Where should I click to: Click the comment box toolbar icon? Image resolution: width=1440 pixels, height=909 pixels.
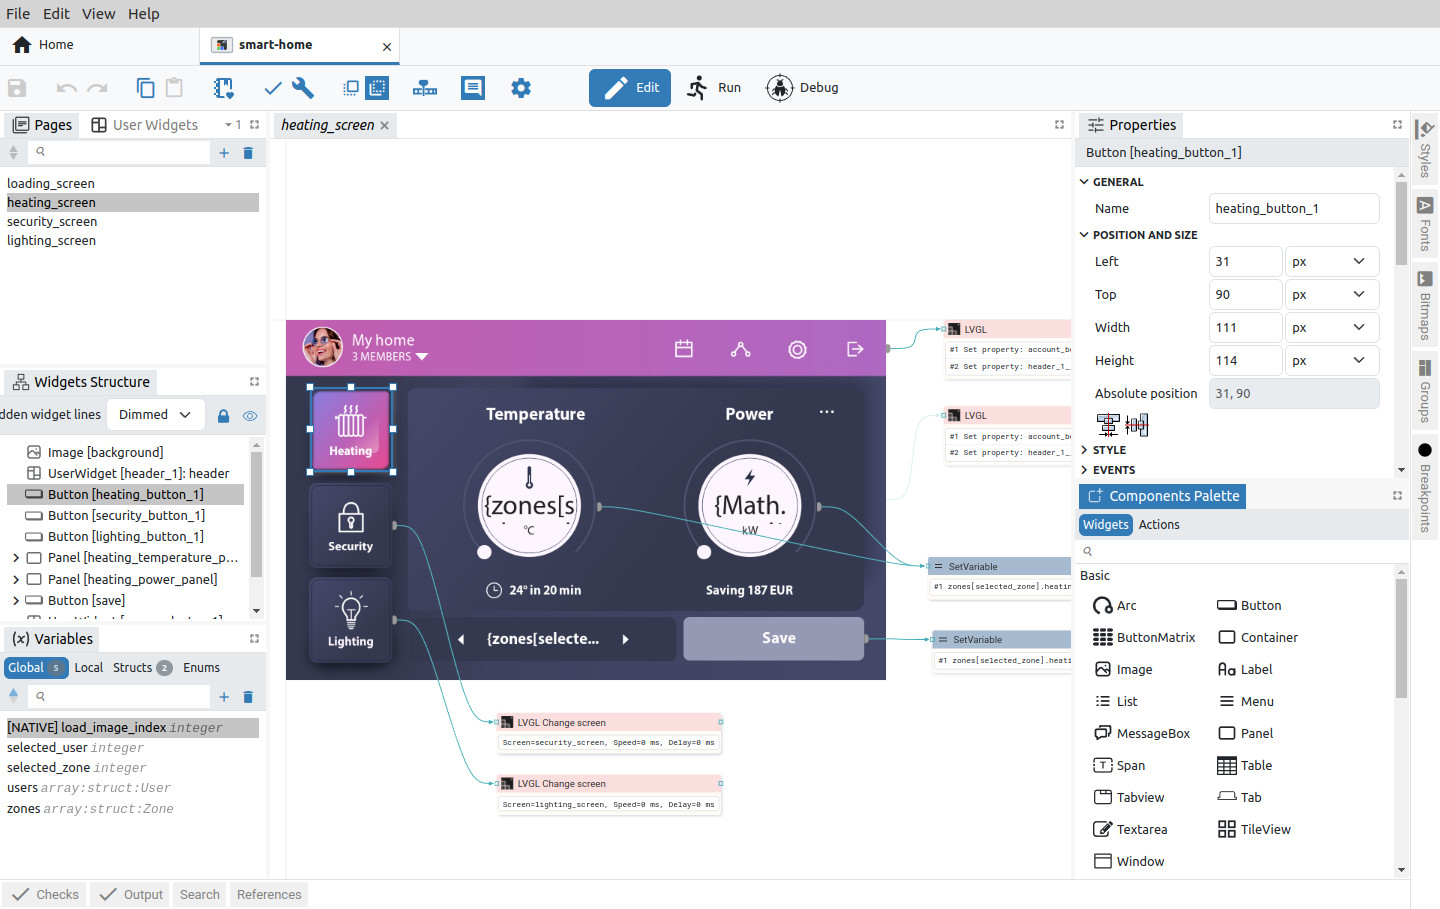tap(473, 88)
